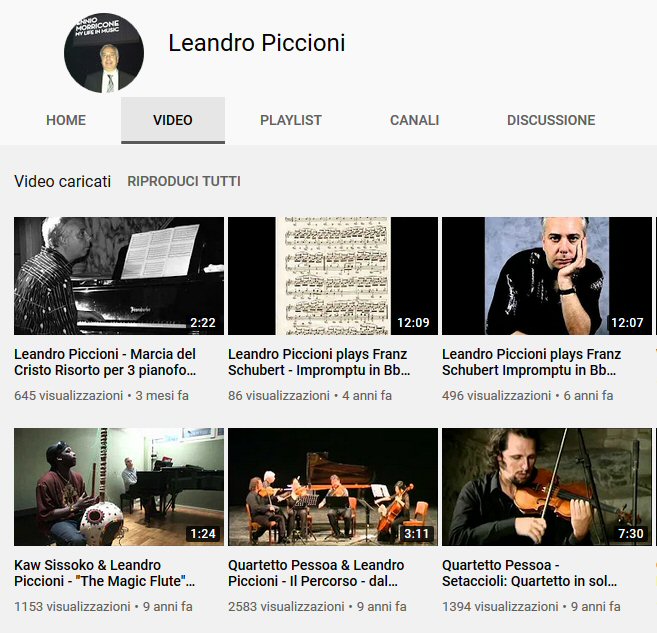Open the Leandro Piccioni channel avatar
The image size is (657, 633).
[x=104, y=53]
